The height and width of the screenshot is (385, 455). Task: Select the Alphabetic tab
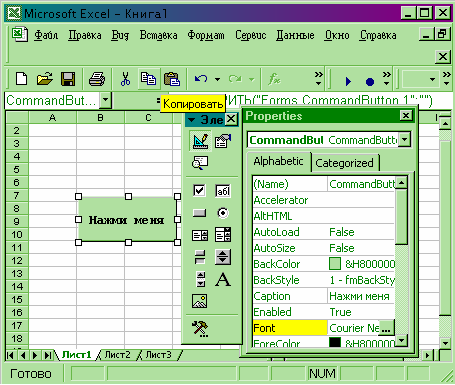point(278,162)
